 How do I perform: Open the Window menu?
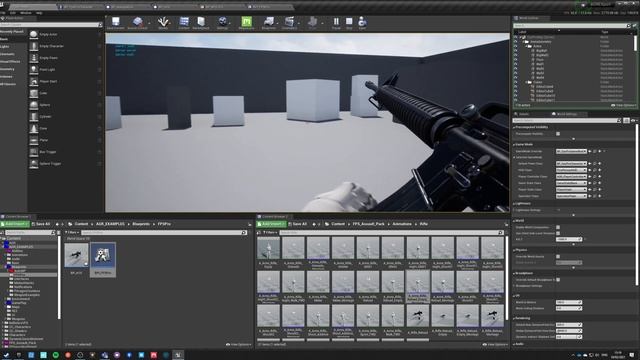(x=25, y=13)
